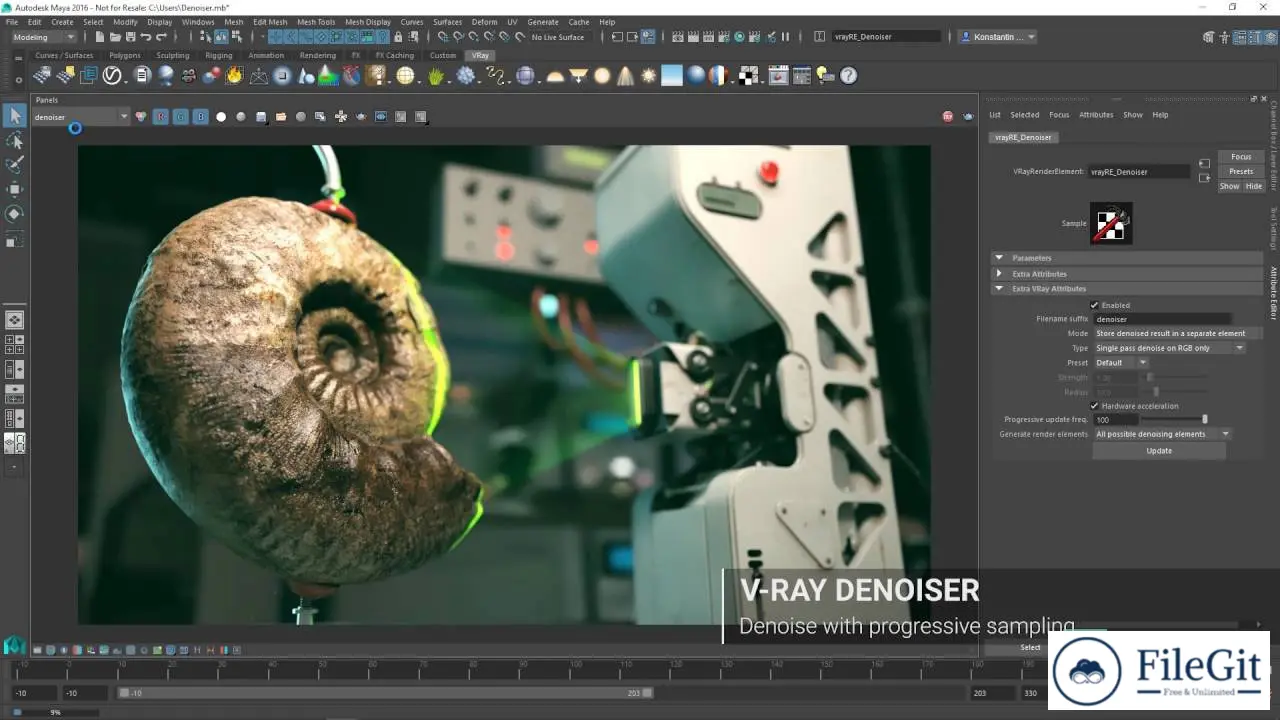Click the Undo arrow on the status line
1280x720 pixels.
146,37
